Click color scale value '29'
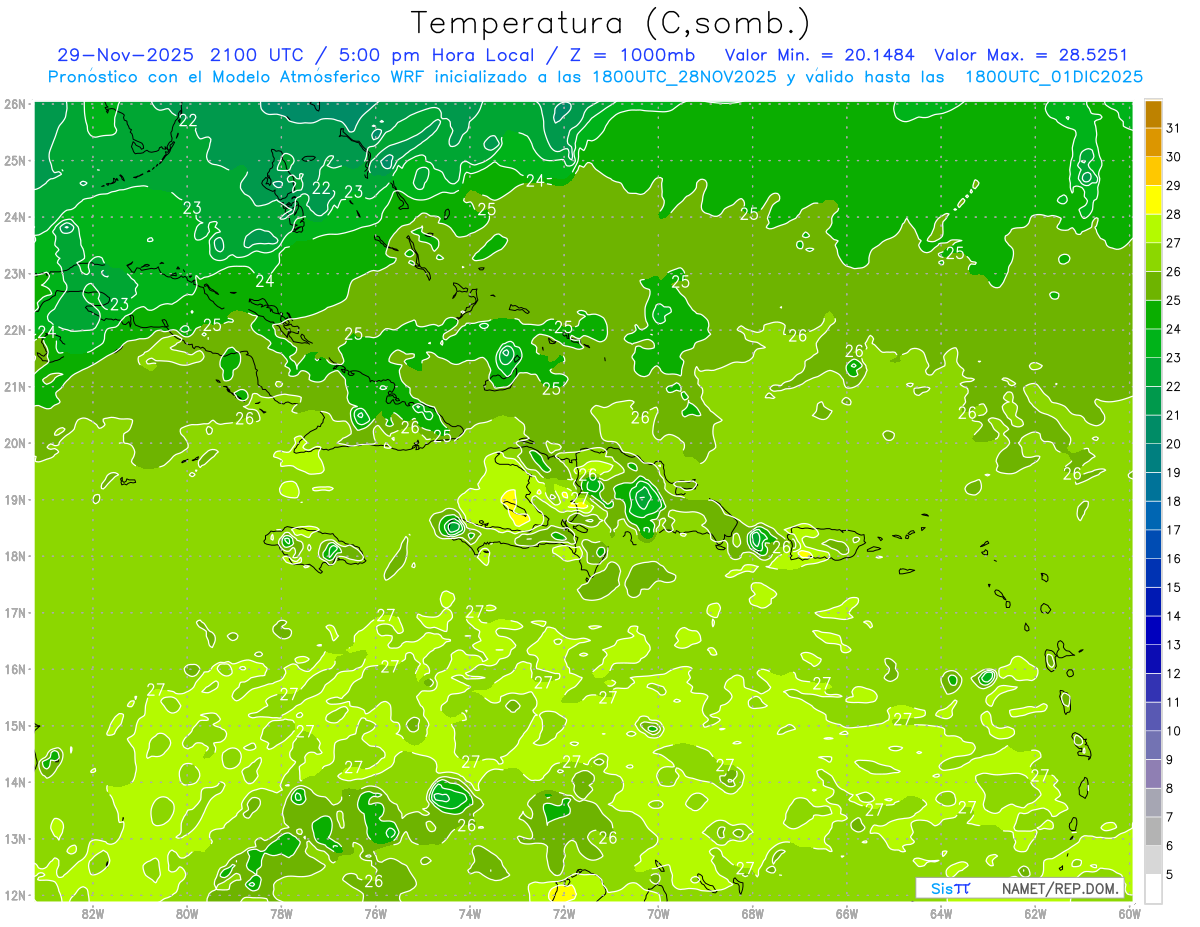The width and height of the screenshot is (1200, 927). point(1174,186)
